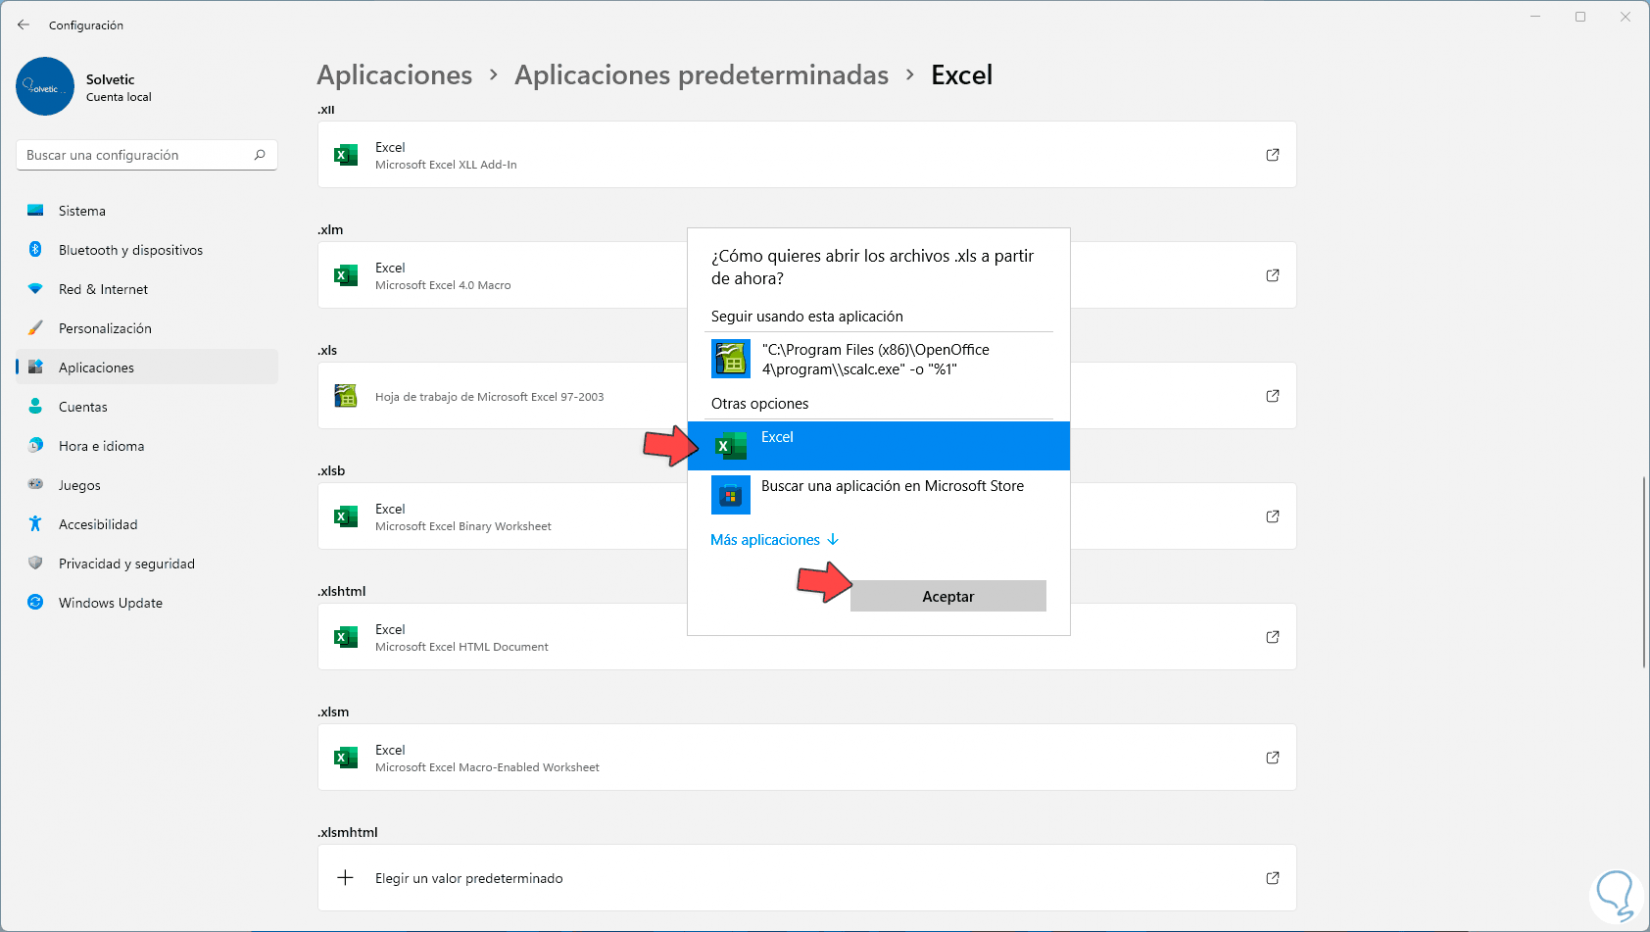
Task: Open Sistema settings icon
Action: tap(36, 211)
